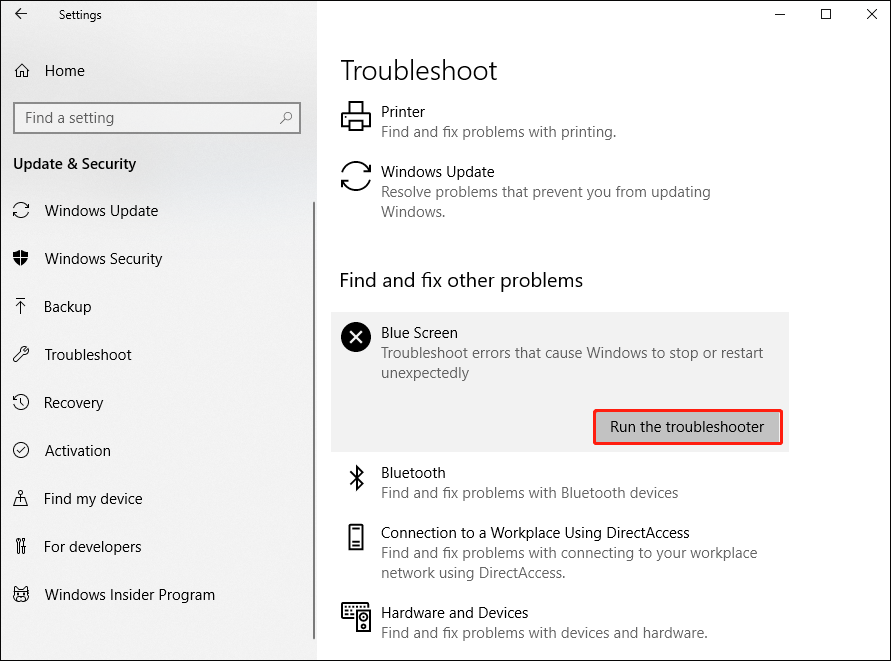This screenshot has height=661, width=891.
Task: Click the back arrow in Settings
Action: point(21,14)
